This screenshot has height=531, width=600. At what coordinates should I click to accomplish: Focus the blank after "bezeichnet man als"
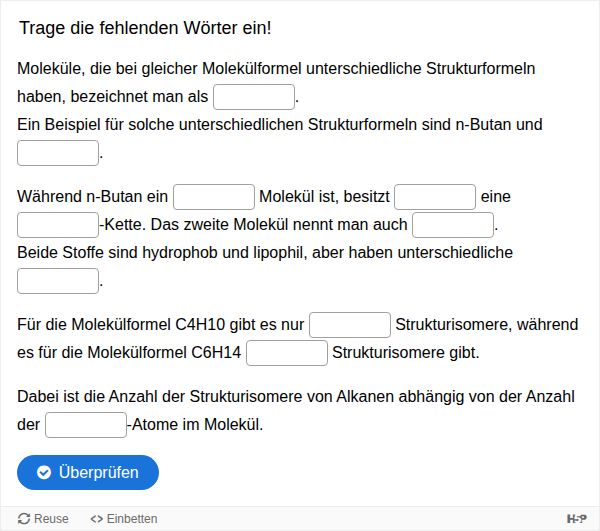(254, 97)
